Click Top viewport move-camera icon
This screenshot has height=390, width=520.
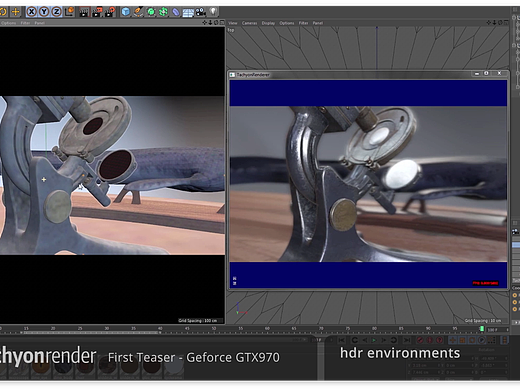(489, 23)
